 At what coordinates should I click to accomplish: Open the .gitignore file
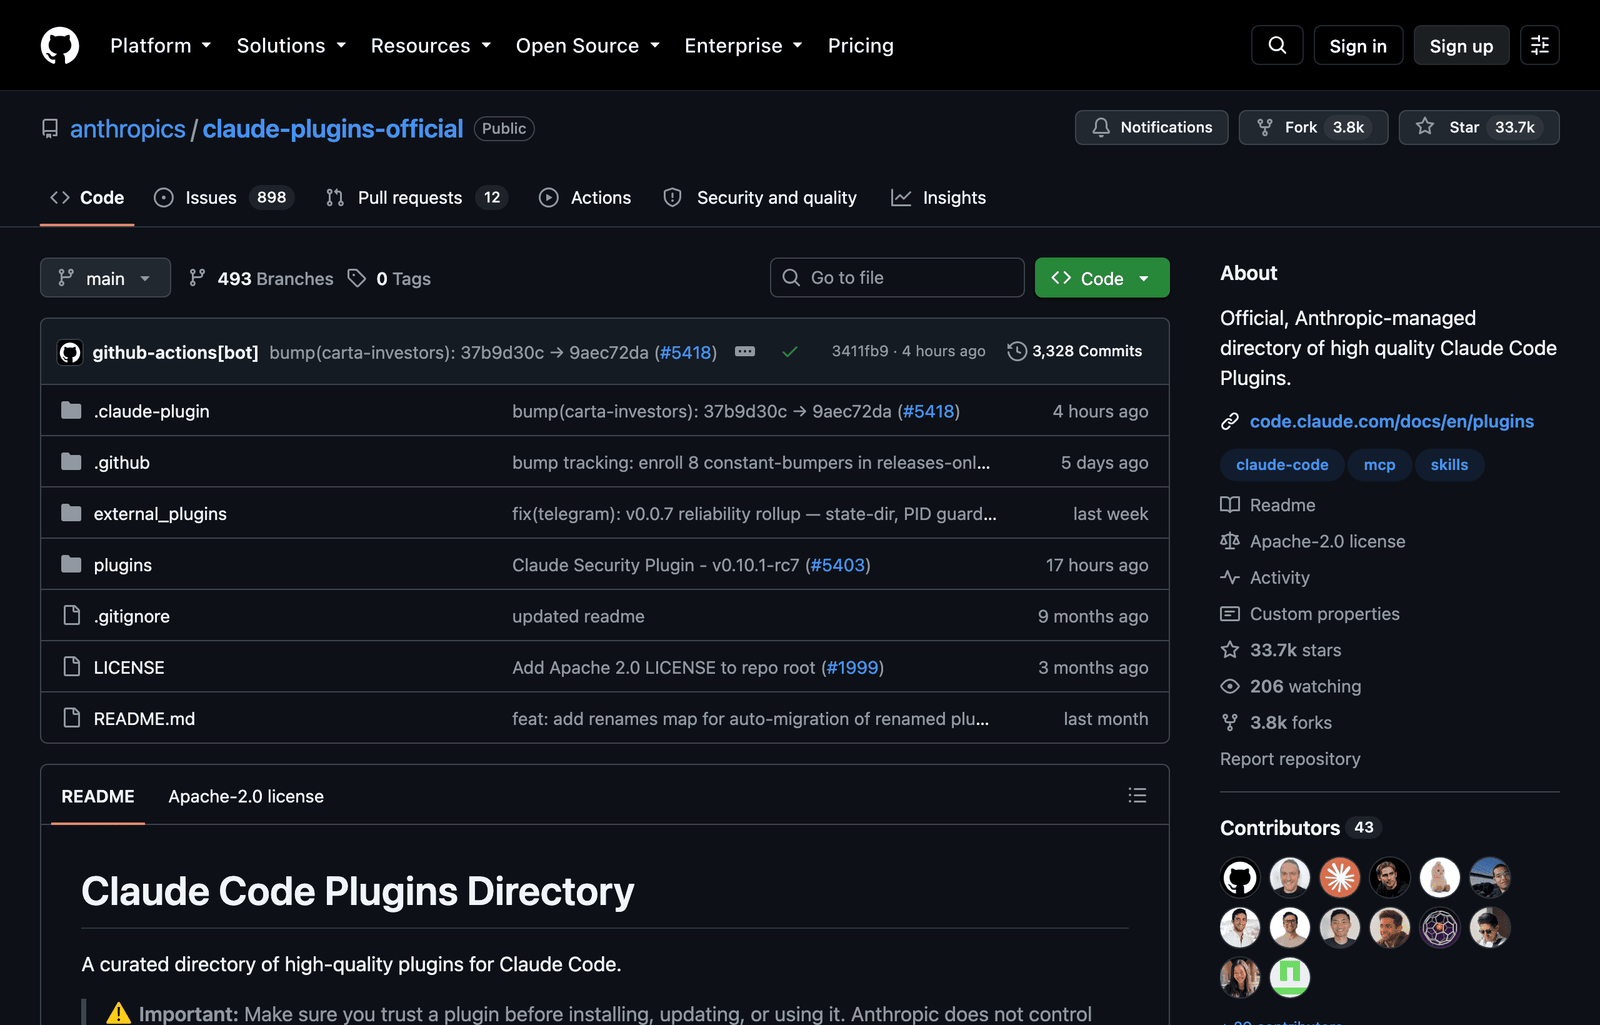click(132, 617)
